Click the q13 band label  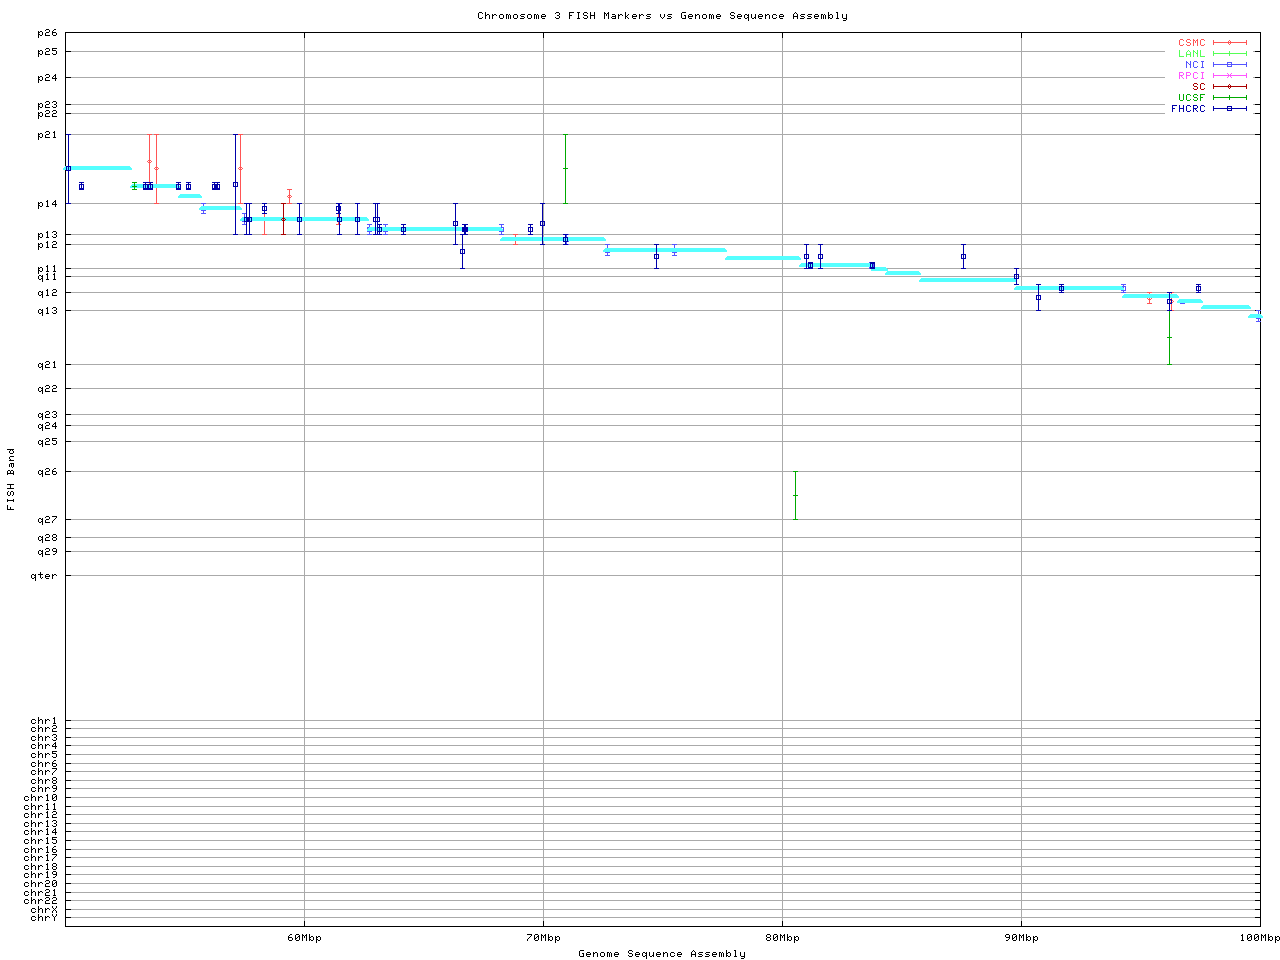pos(48,311)
